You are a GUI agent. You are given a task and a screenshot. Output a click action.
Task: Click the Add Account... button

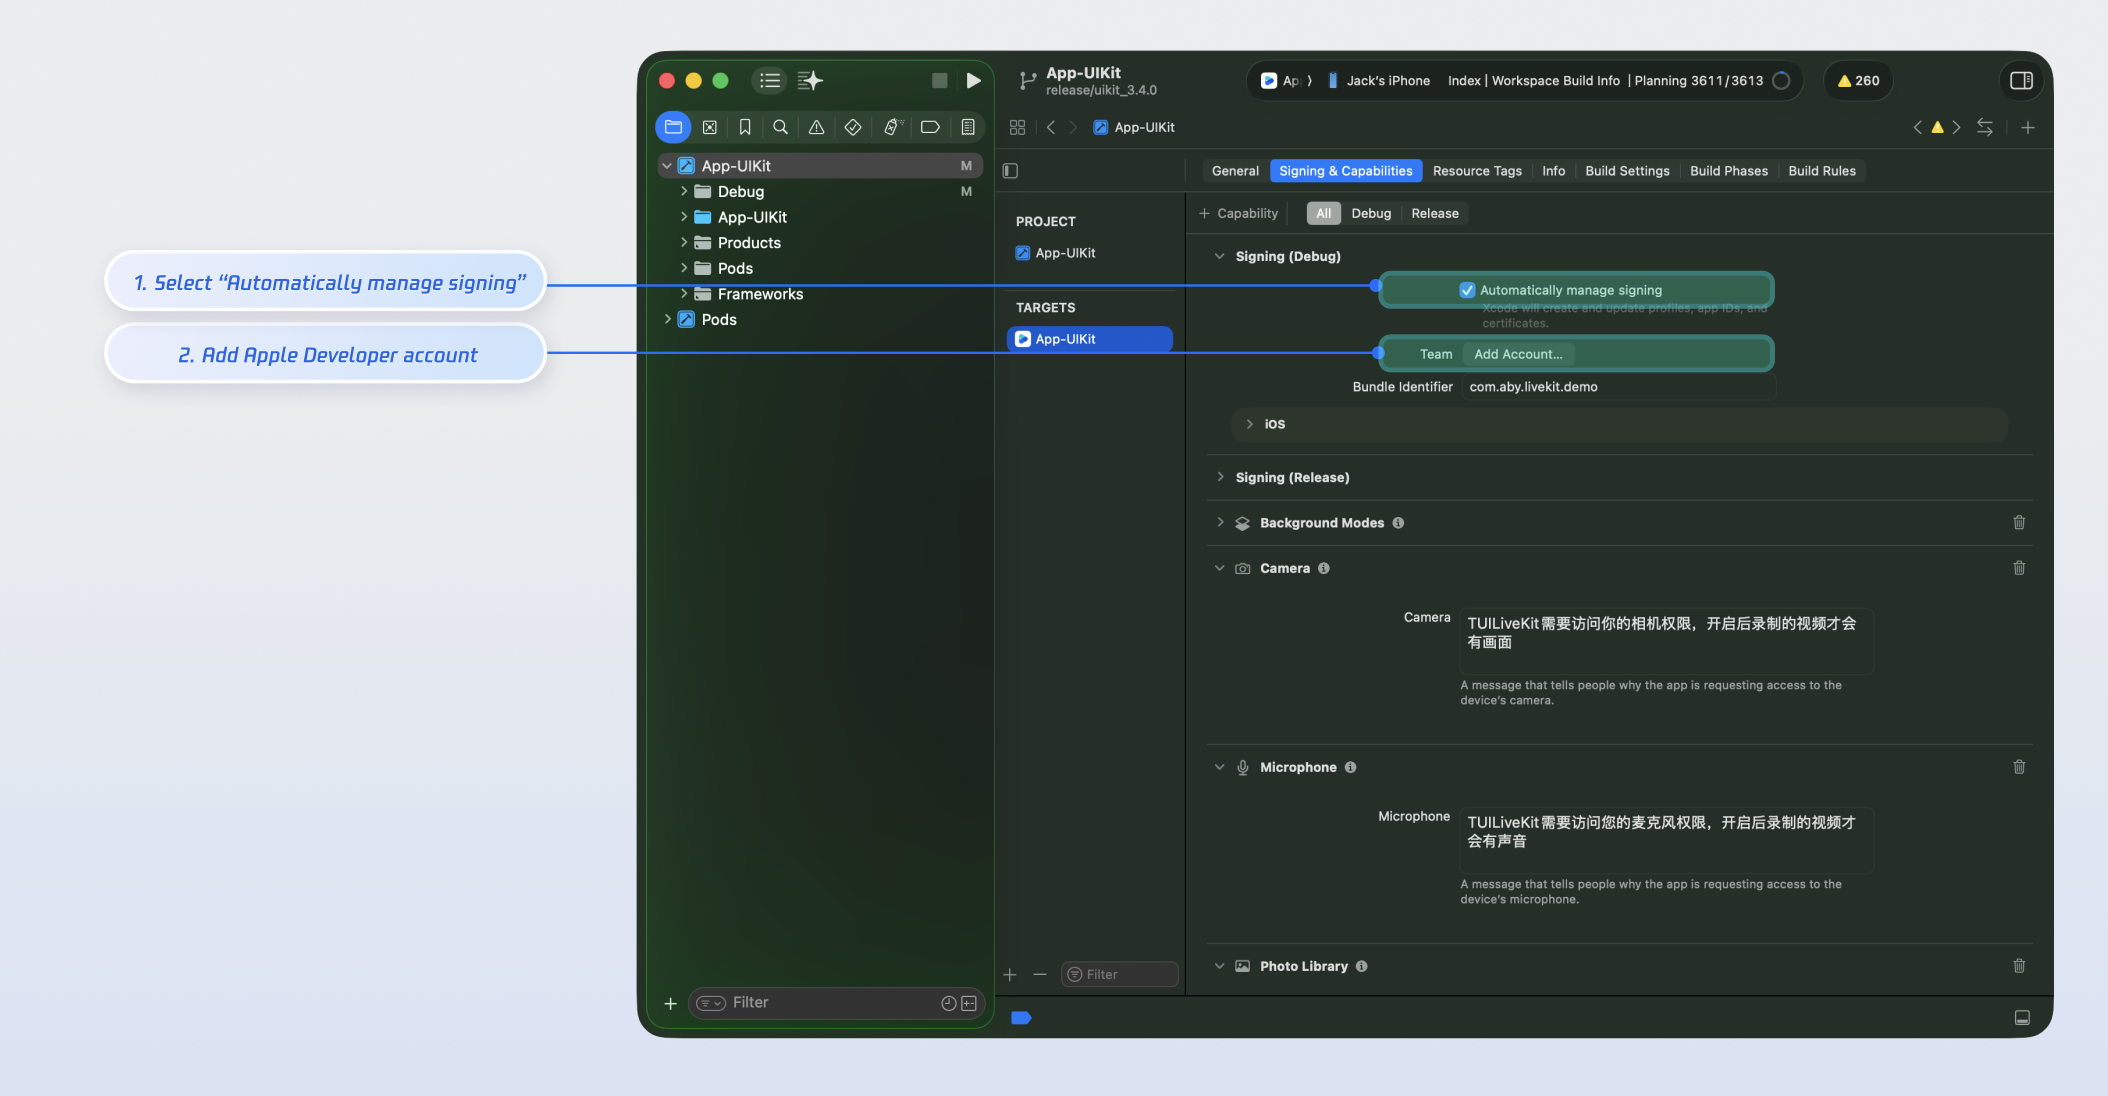pyautogui.click(x=1518, y=354)
